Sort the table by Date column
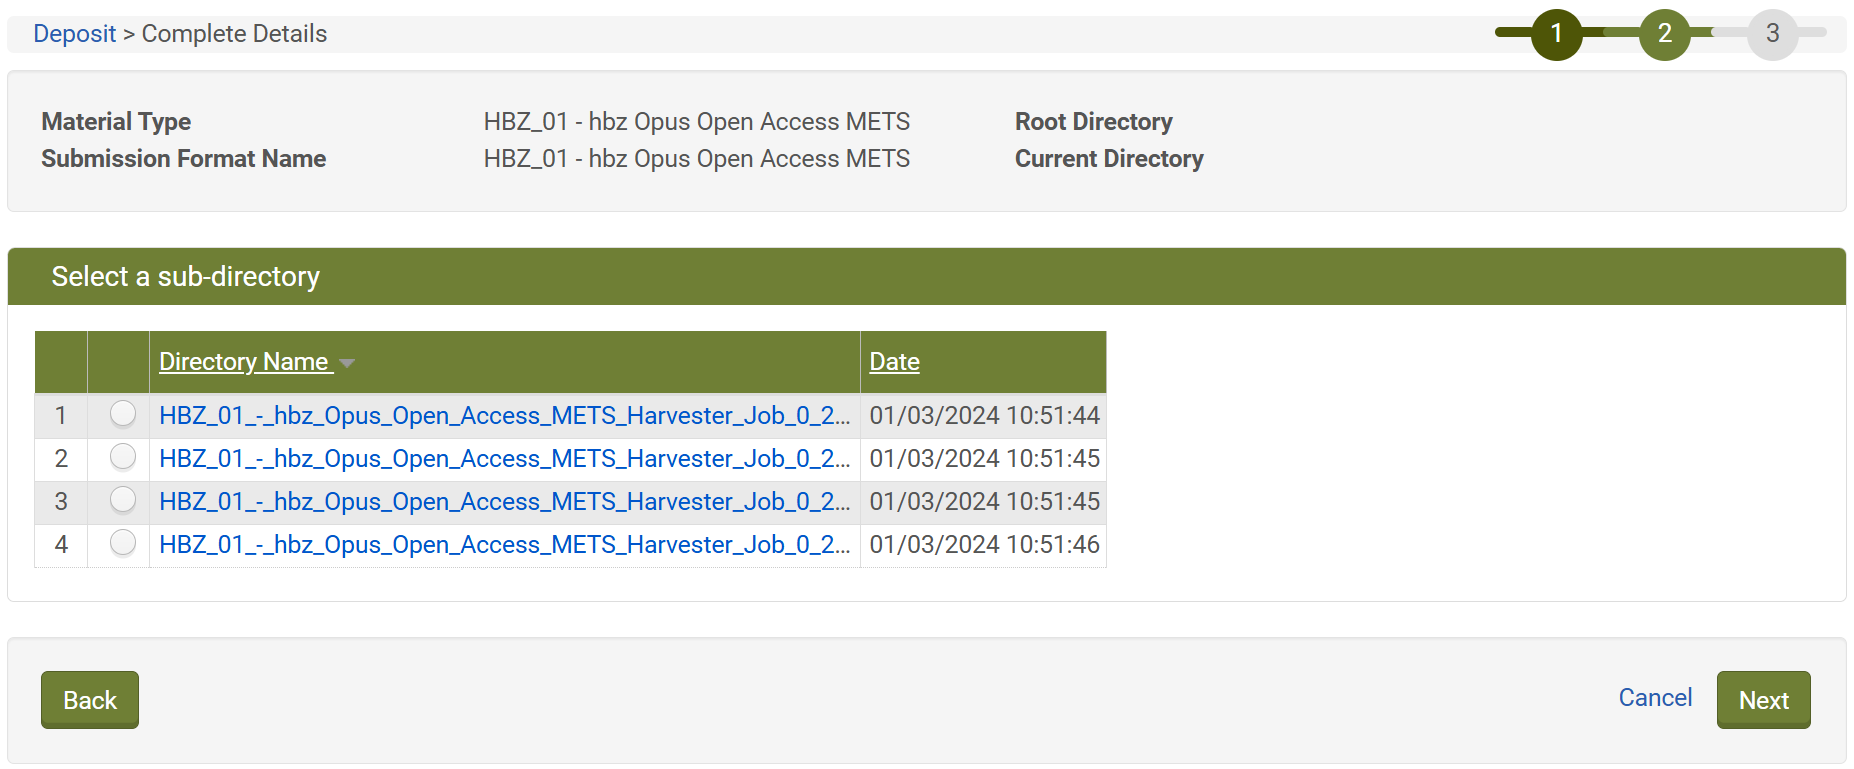The height and width of the screenshot is (769, 1854). click(893, 361)
